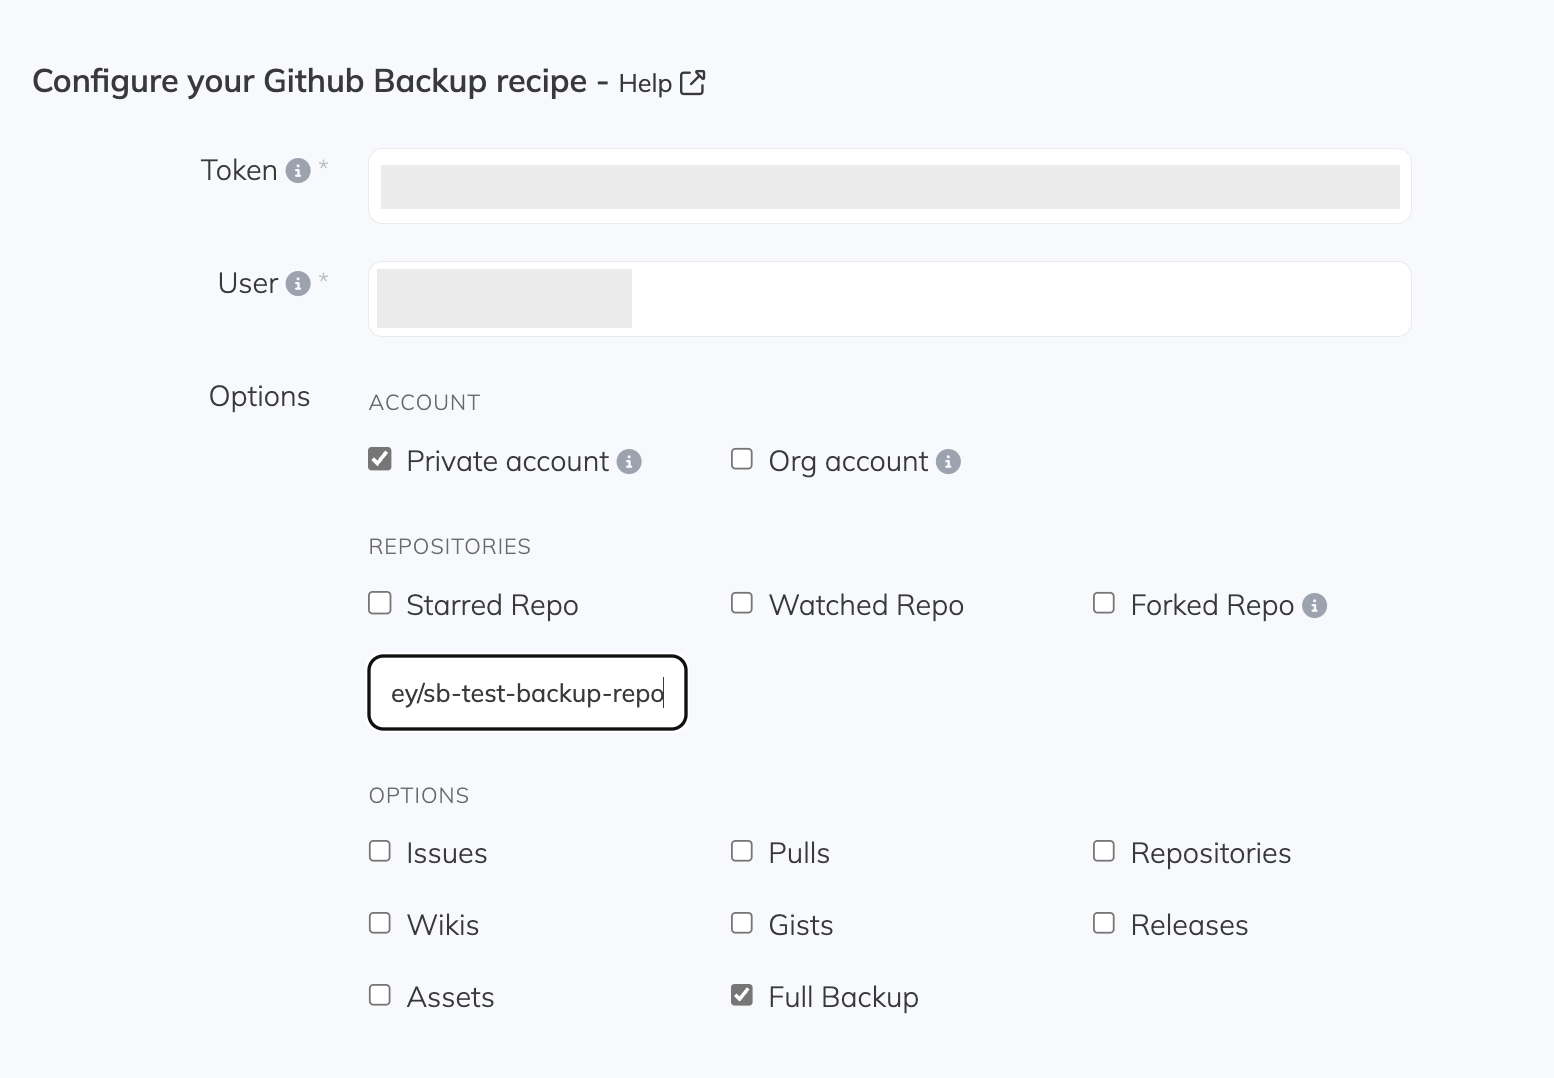Click into the Token input field
Image resolution: width=1554 pixels, height=1078 pixels.
pos(889,187)
